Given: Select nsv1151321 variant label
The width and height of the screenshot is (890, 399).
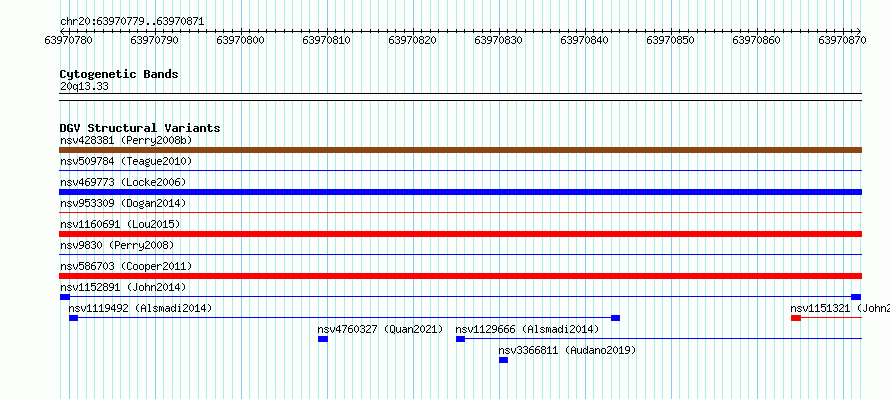Looking at the screenshot, I should (x=840, y=308).
